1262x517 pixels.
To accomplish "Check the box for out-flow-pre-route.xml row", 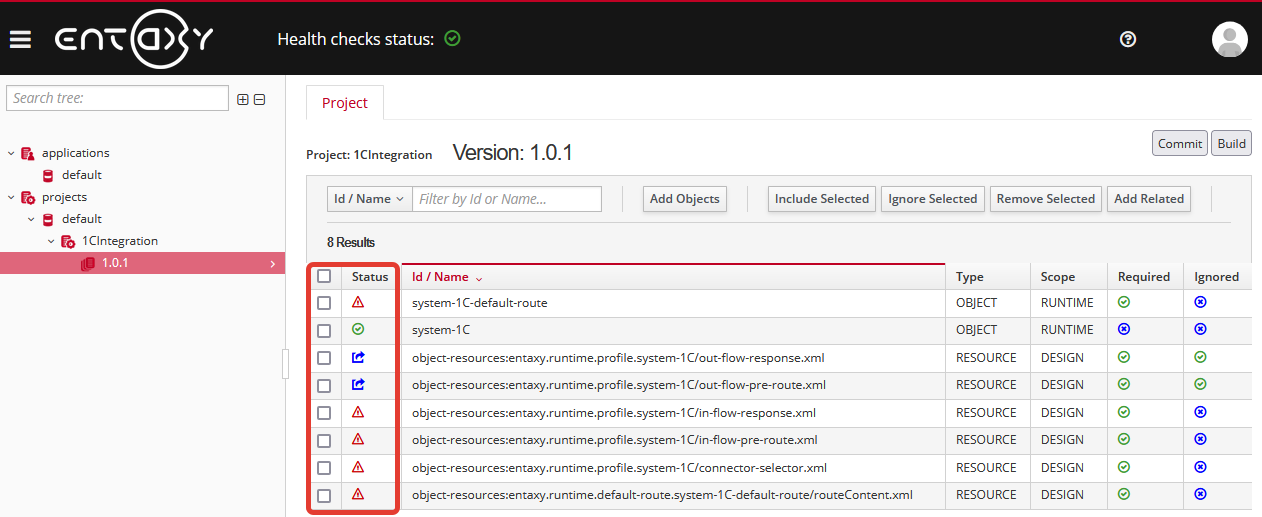I will tap(324, 385).
